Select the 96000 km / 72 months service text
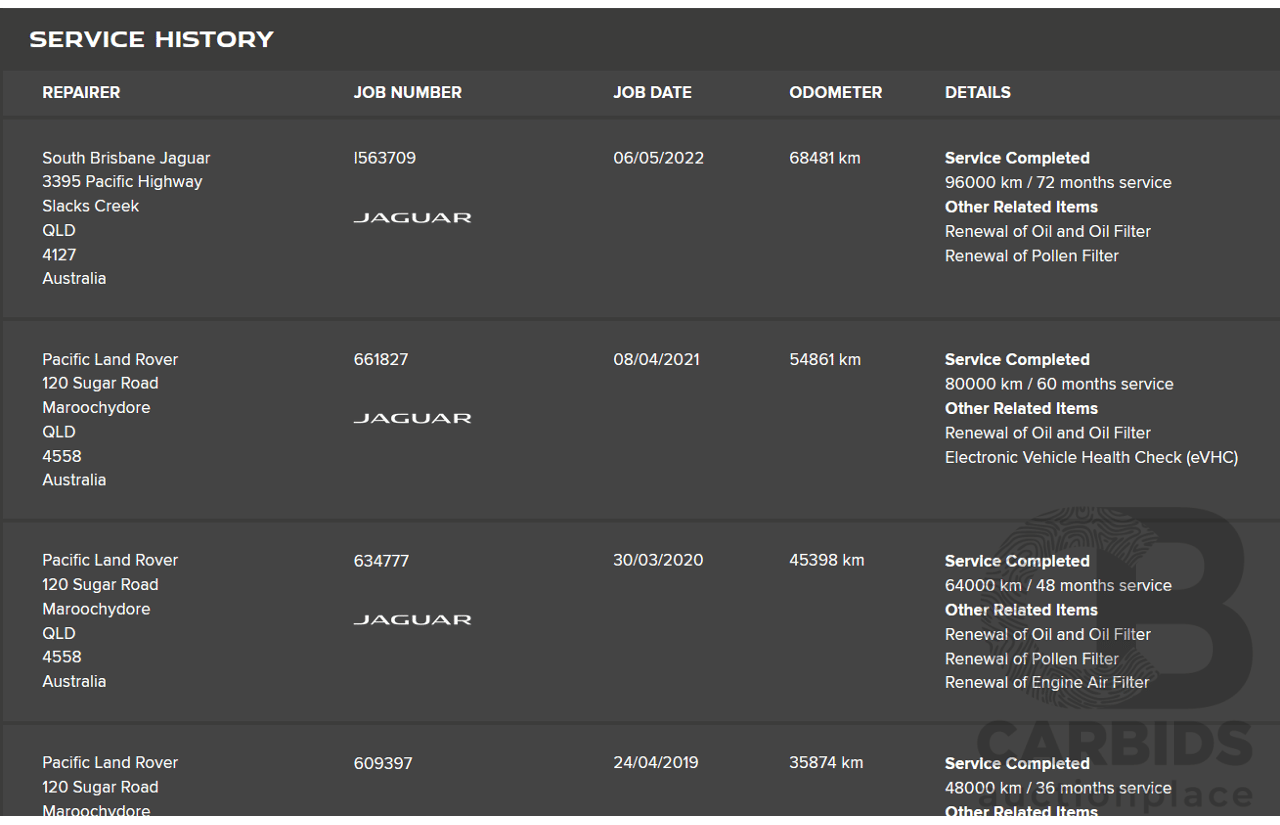This screenshot has height=825, width=1280. pyautogui.click(x=1057, y=182)
